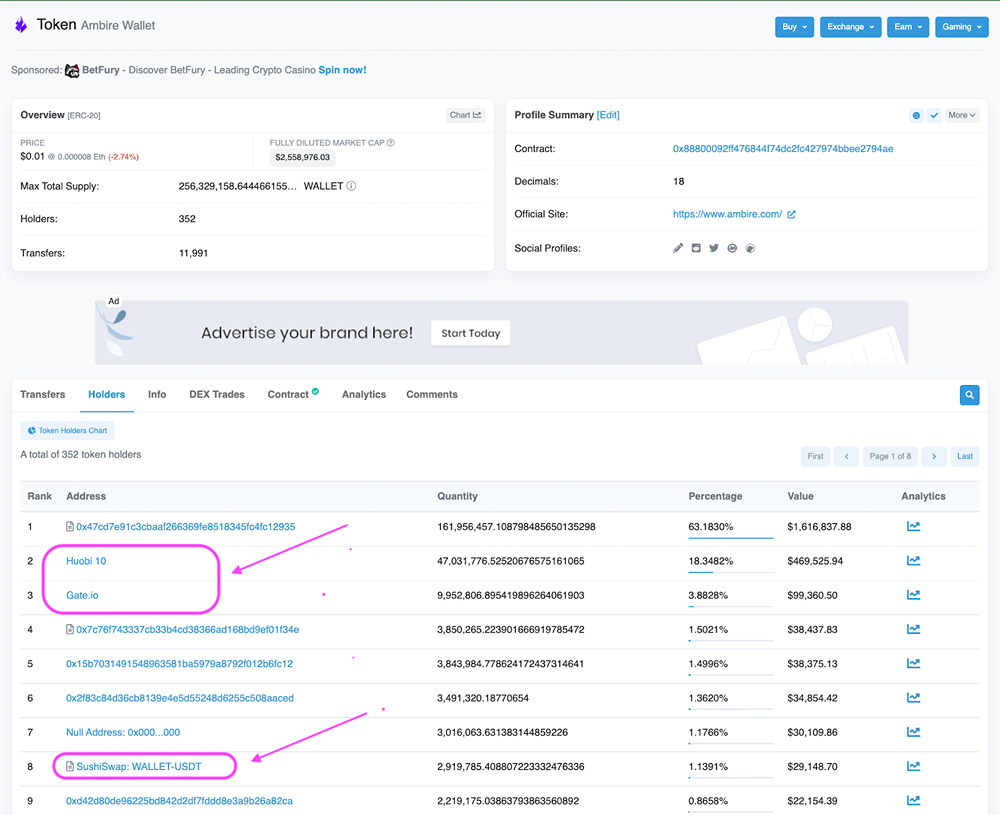Click the checkmark button in Profile Summary

934,115
